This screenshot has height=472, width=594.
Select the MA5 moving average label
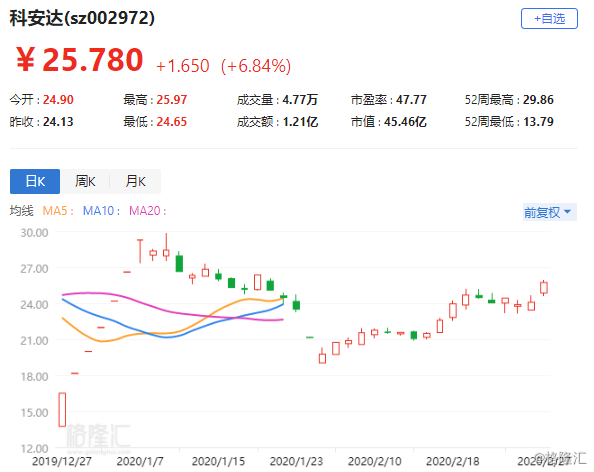pos(58,211)
